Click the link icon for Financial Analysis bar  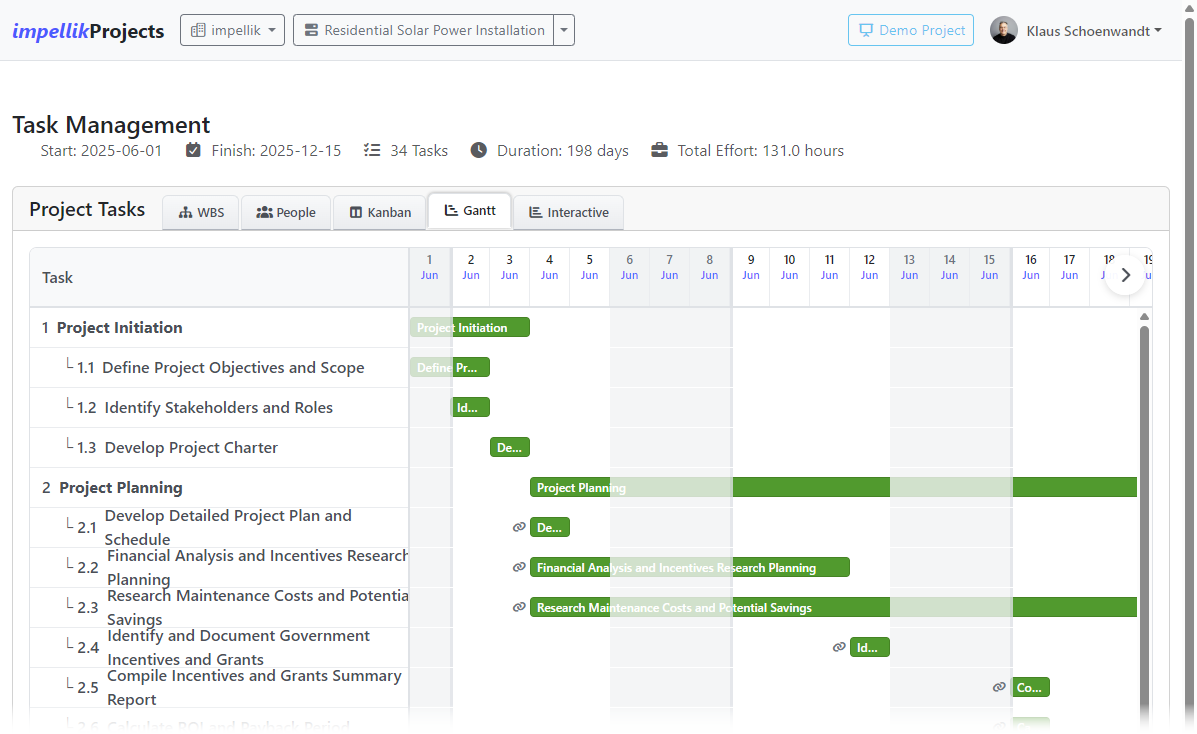519,567
